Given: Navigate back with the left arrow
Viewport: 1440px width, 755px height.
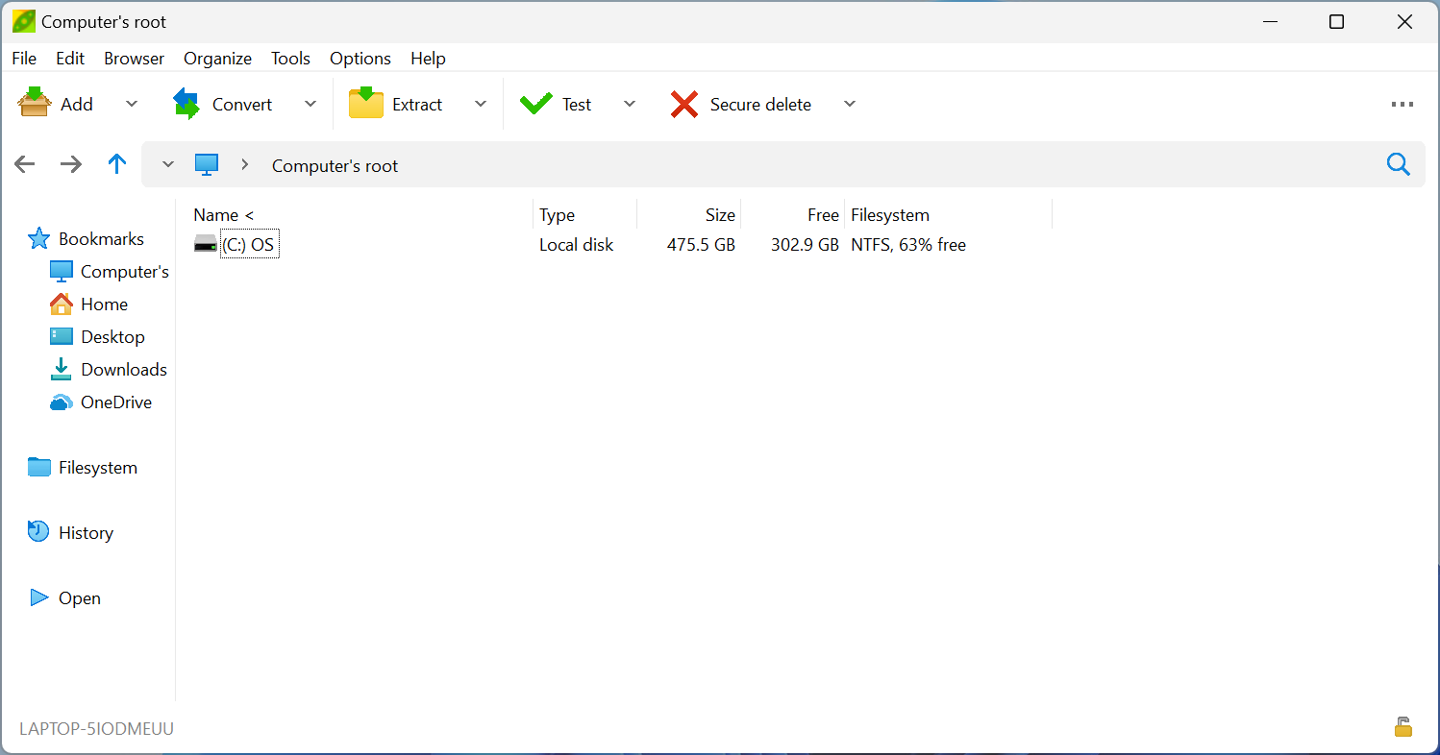Looking at the screenshot, I should [25, 165].
